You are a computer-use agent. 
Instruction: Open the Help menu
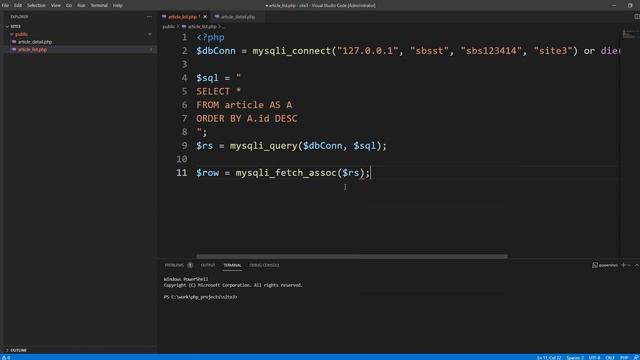pos(118,5)
